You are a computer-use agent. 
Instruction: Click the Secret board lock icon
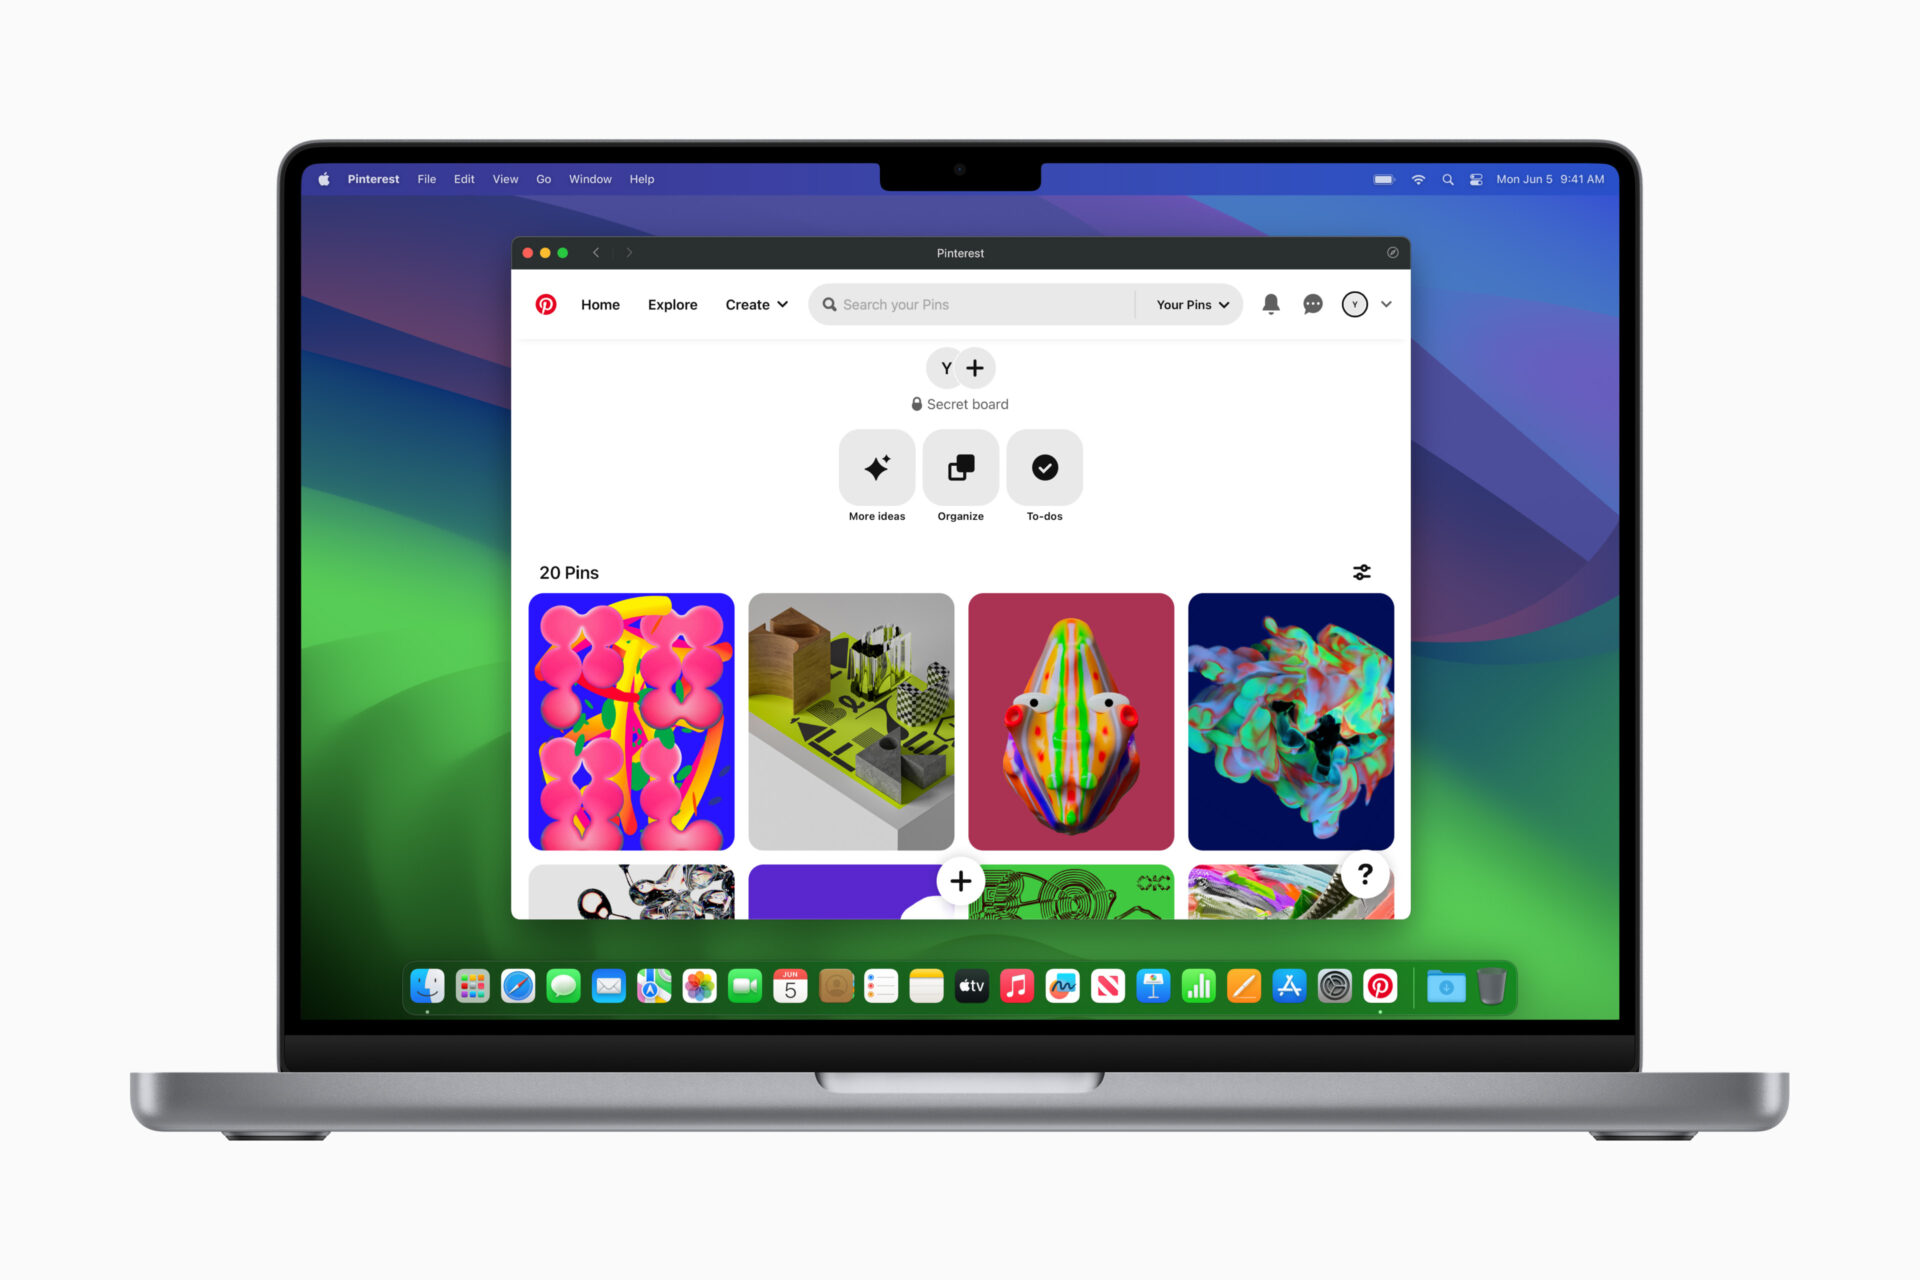point(913,404)
